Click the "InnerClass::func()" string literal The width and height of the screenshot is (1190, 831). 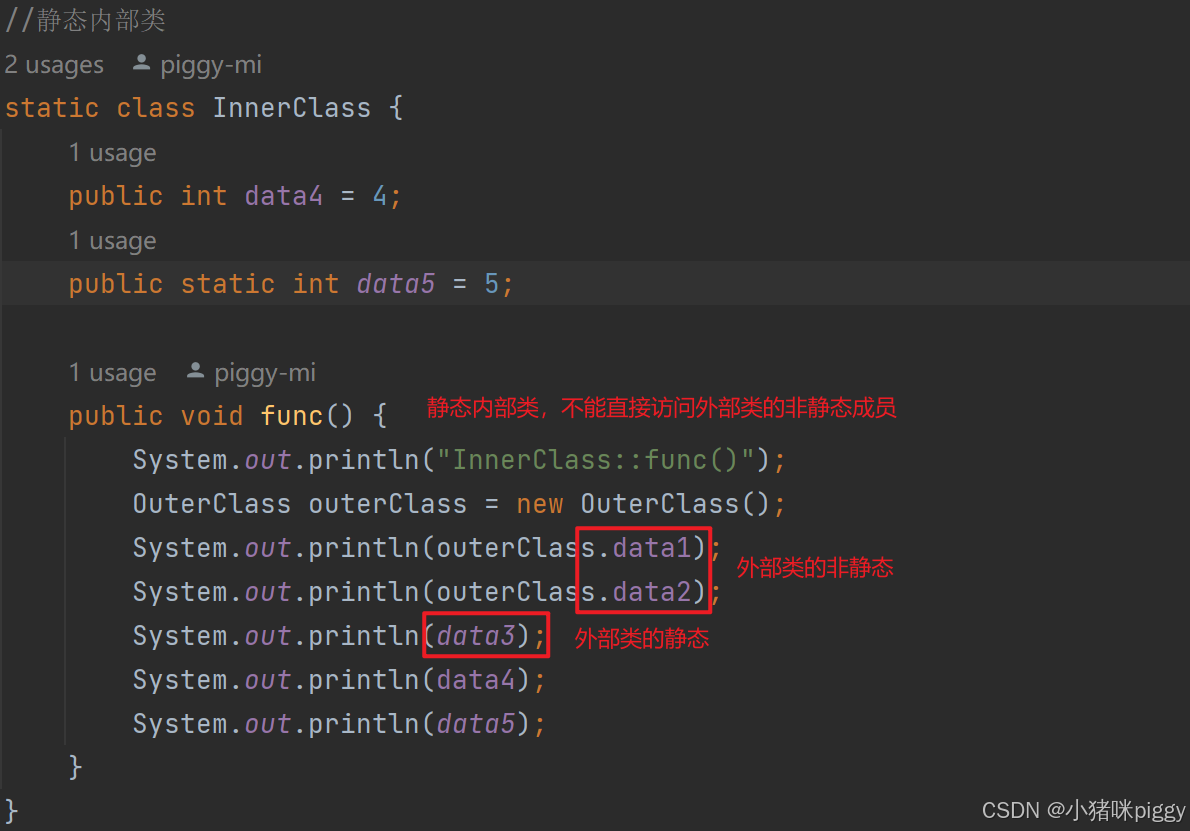click(596, 460)
